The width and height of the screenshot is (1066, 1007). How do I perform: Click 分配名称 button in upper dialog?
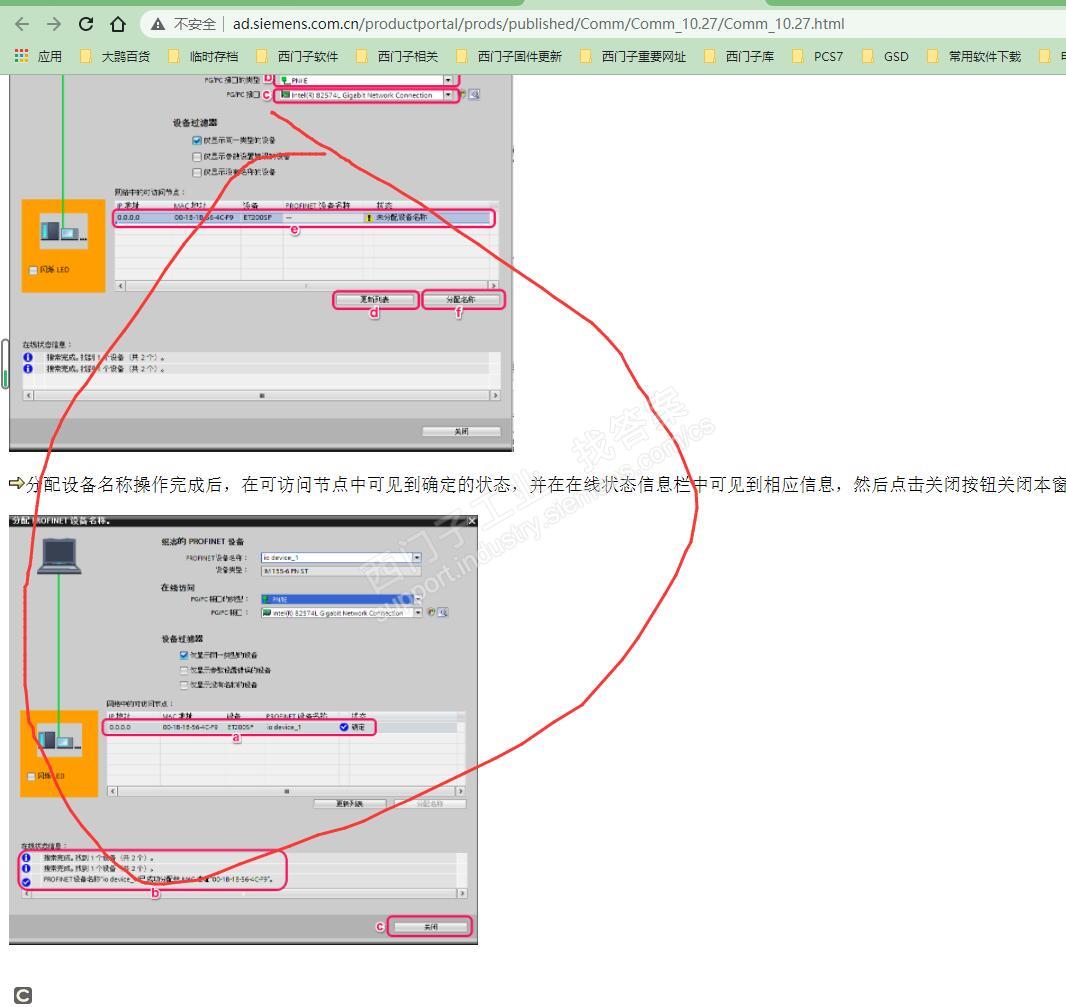(462, 300)
